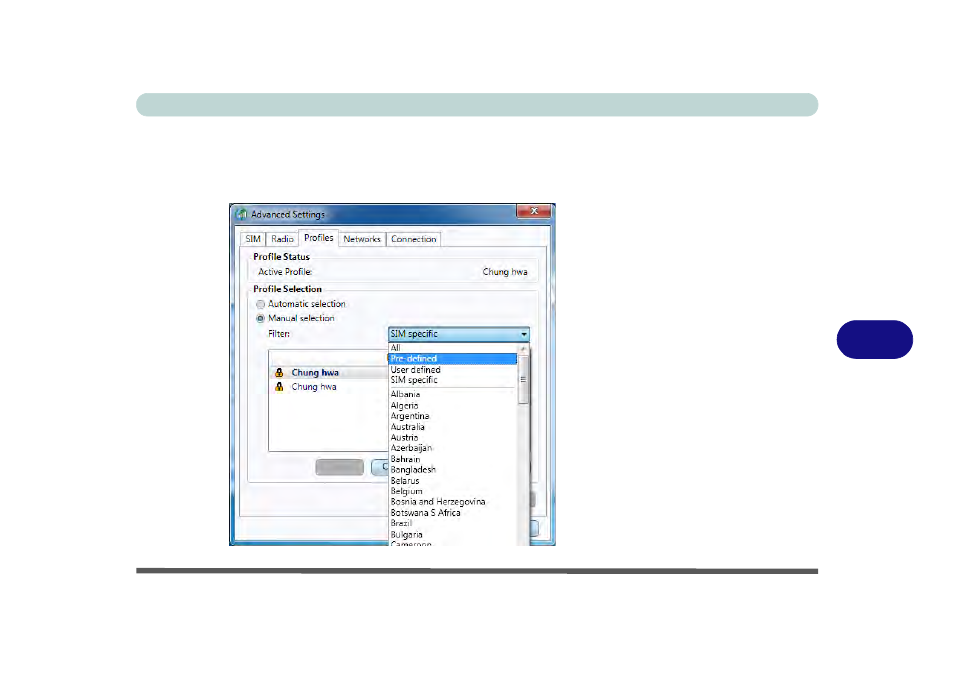
Task: Pick Azerbaijan from the dropdown list
Action: coord(453,448)
